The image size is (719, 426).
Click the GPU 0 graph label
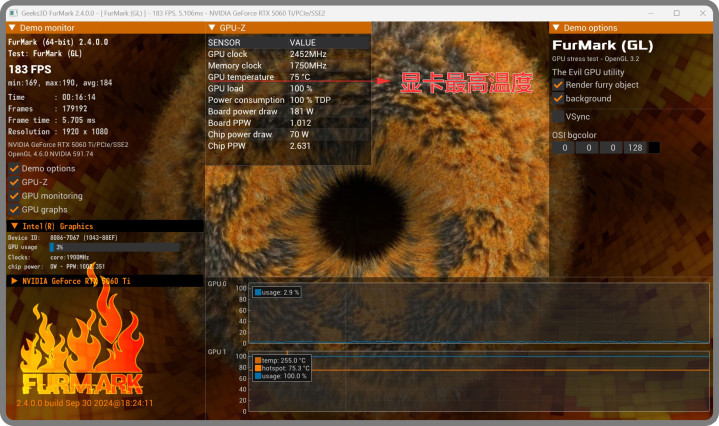click(217, 283)
